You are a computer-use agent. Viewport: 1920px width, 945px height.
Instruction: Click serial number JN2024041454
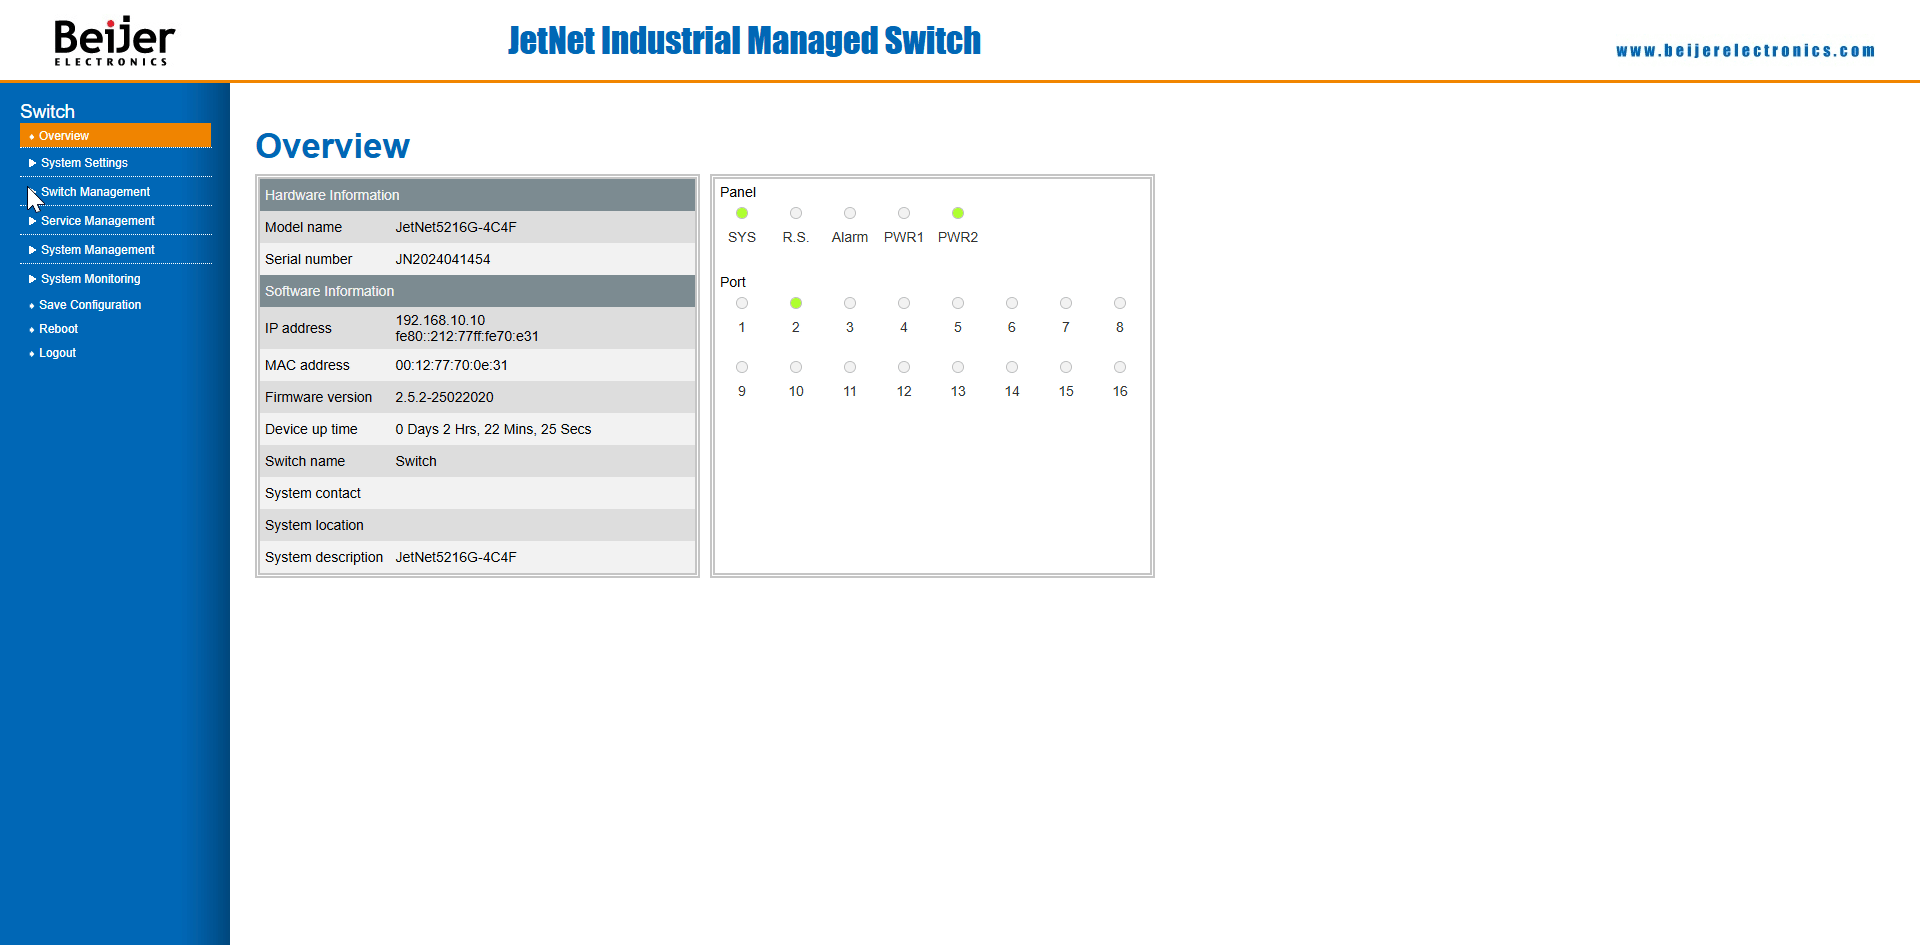click(x=443, y=259)
